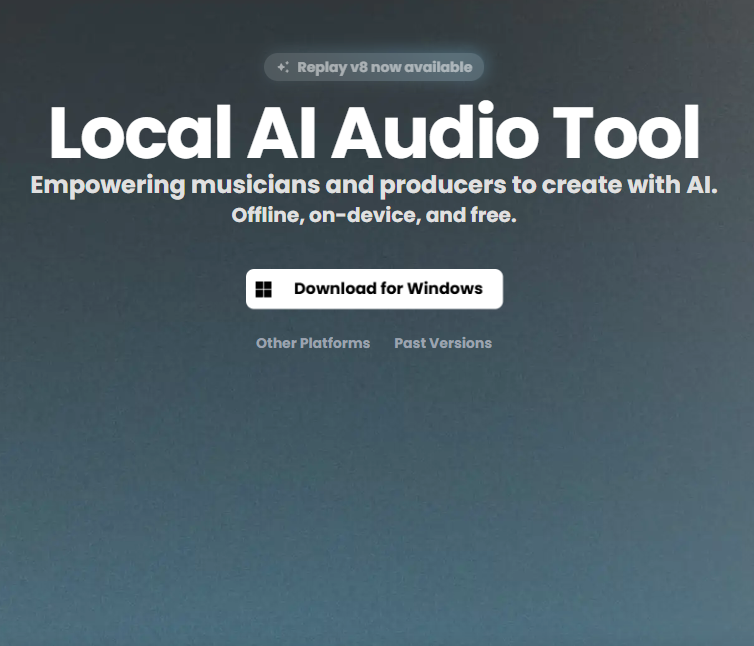This screenshot has height=646, width=754.
Task: Click the "Offline, on-device, and free." tagline
Action: (x=374, y=215)
